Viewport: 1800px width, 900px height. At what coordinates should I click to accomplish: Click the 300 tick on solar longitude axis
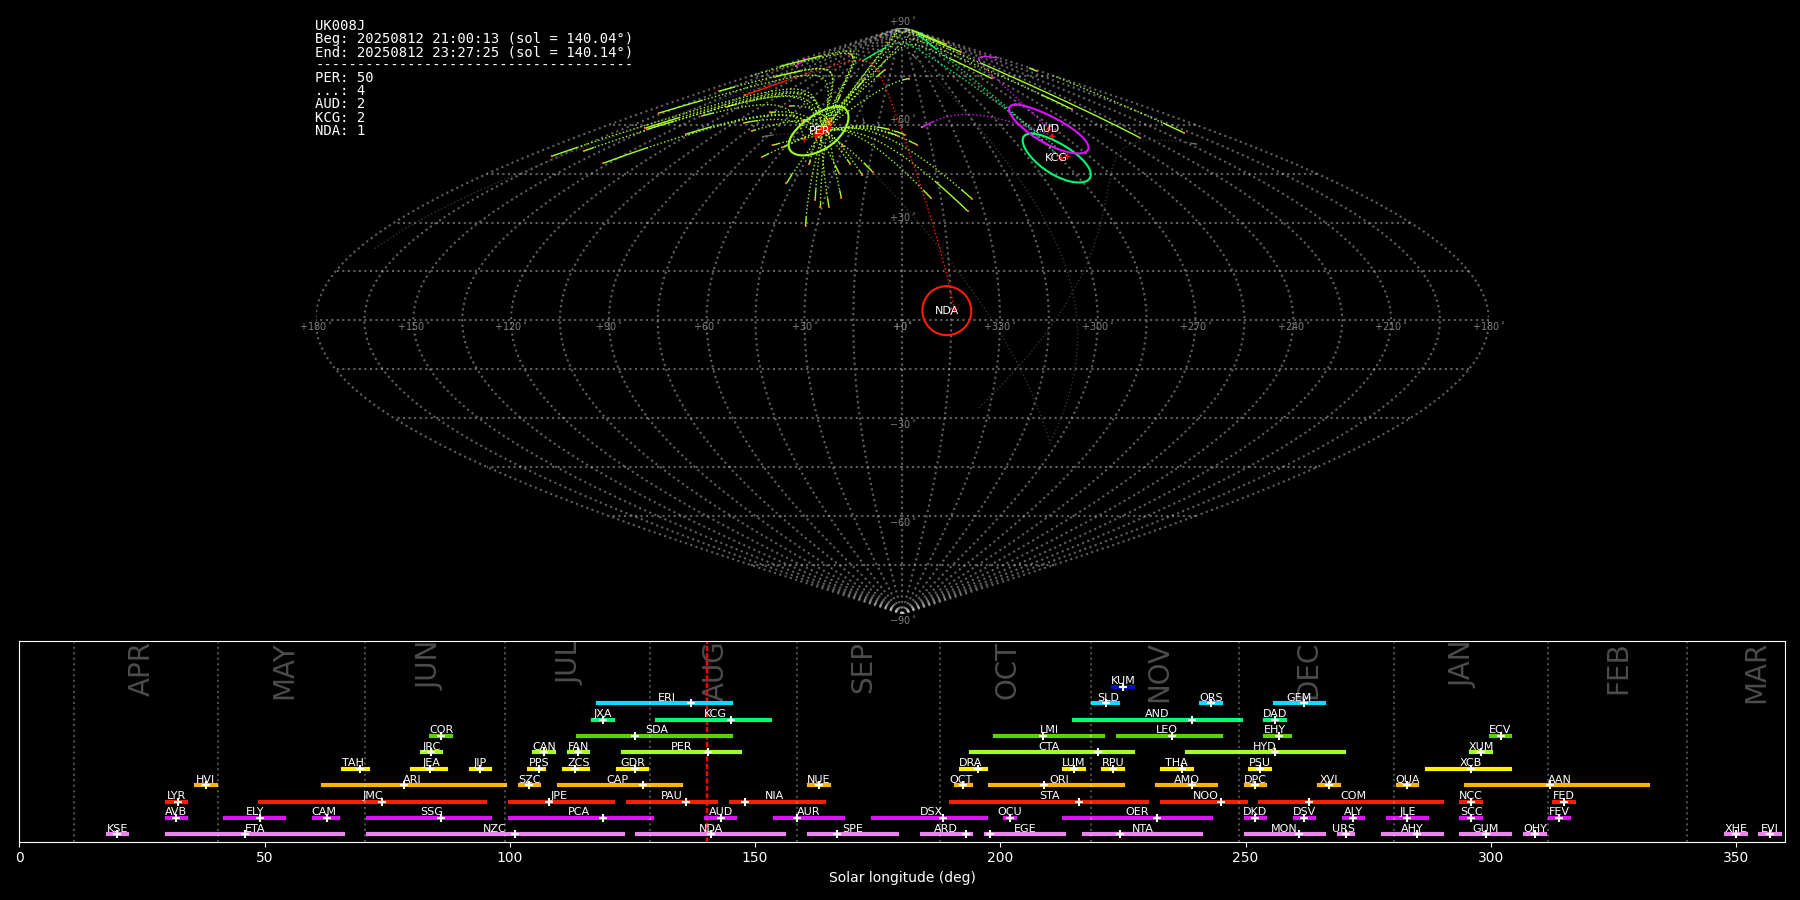(x=1490, y=858)
